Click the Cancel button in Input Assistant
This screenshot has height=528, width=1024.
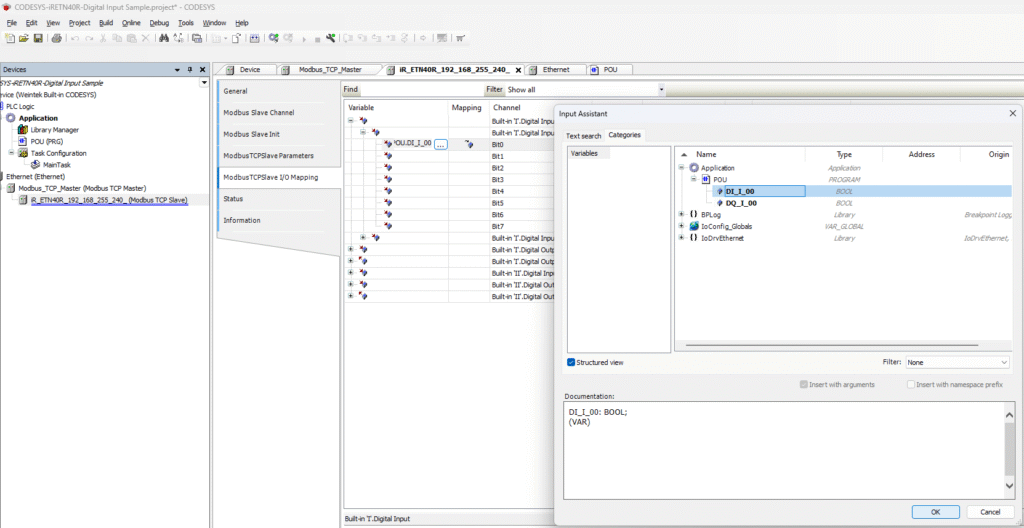click(991, 512)
